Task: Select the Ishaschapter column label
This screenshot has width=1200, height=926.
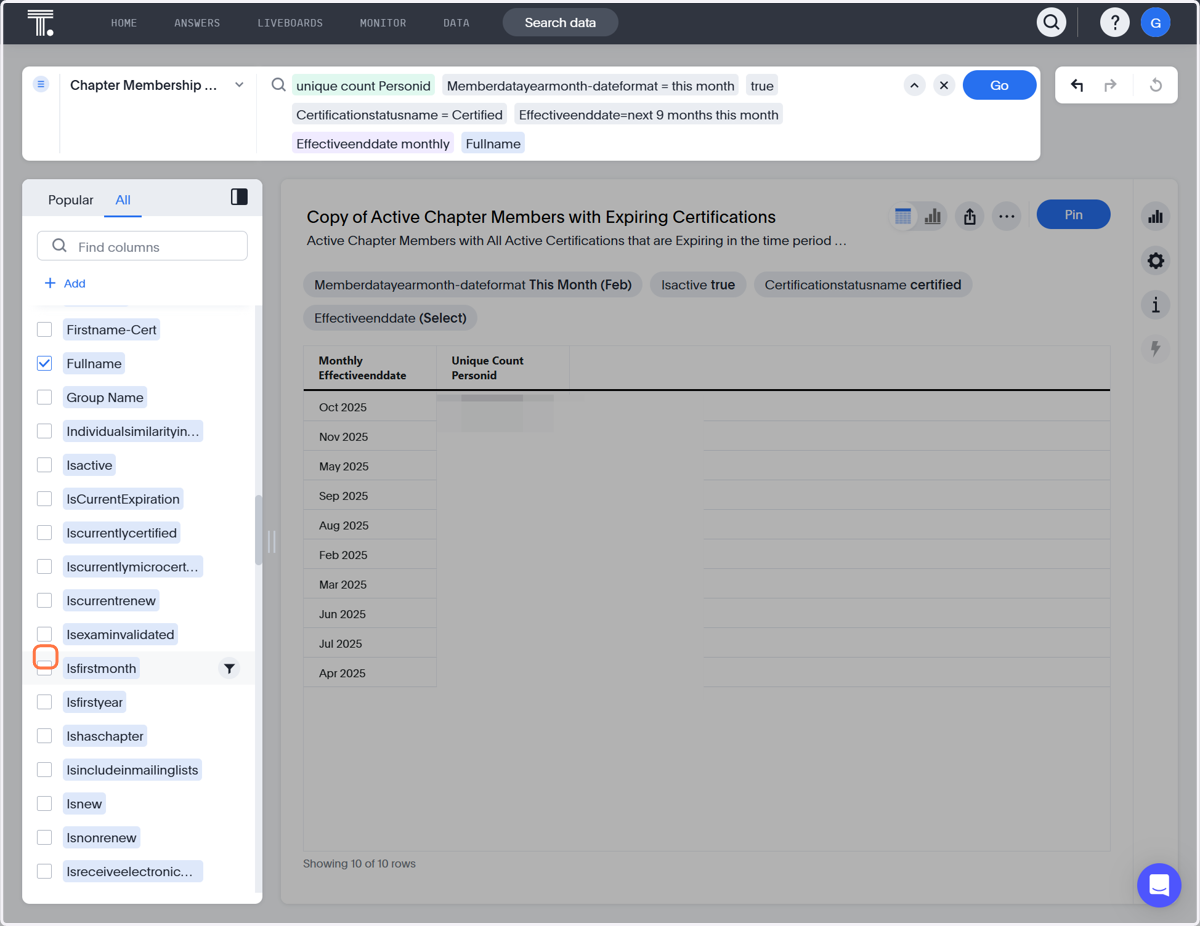Action: [105, 736]
